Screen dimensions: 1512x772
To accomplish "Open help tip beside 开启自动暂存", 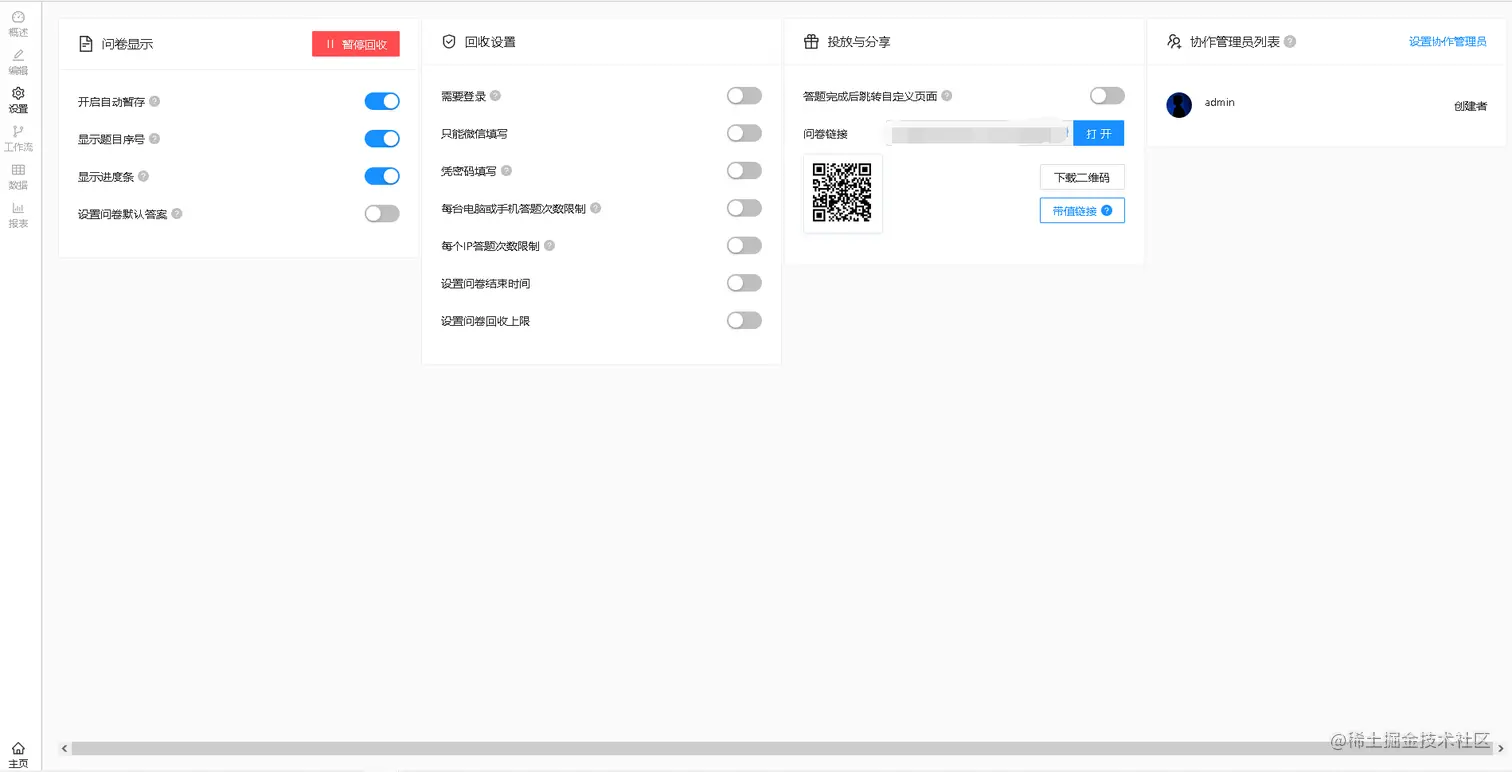I will [x=153, y=101].
